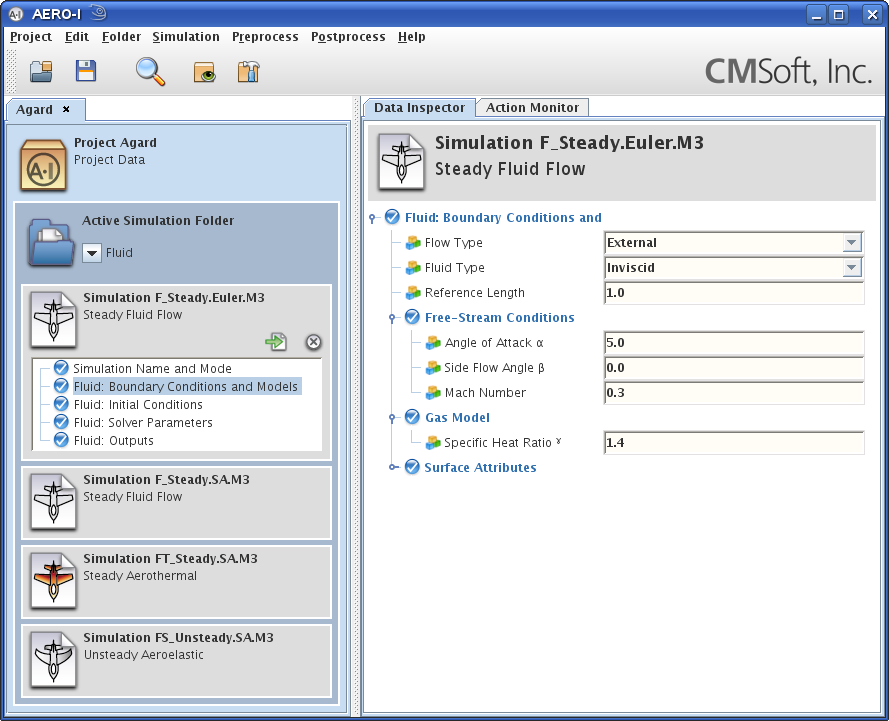The width and height of the screenshot is (889, 721).
Task: Click the circled X delete simulation icon
Action: (314, 342)
